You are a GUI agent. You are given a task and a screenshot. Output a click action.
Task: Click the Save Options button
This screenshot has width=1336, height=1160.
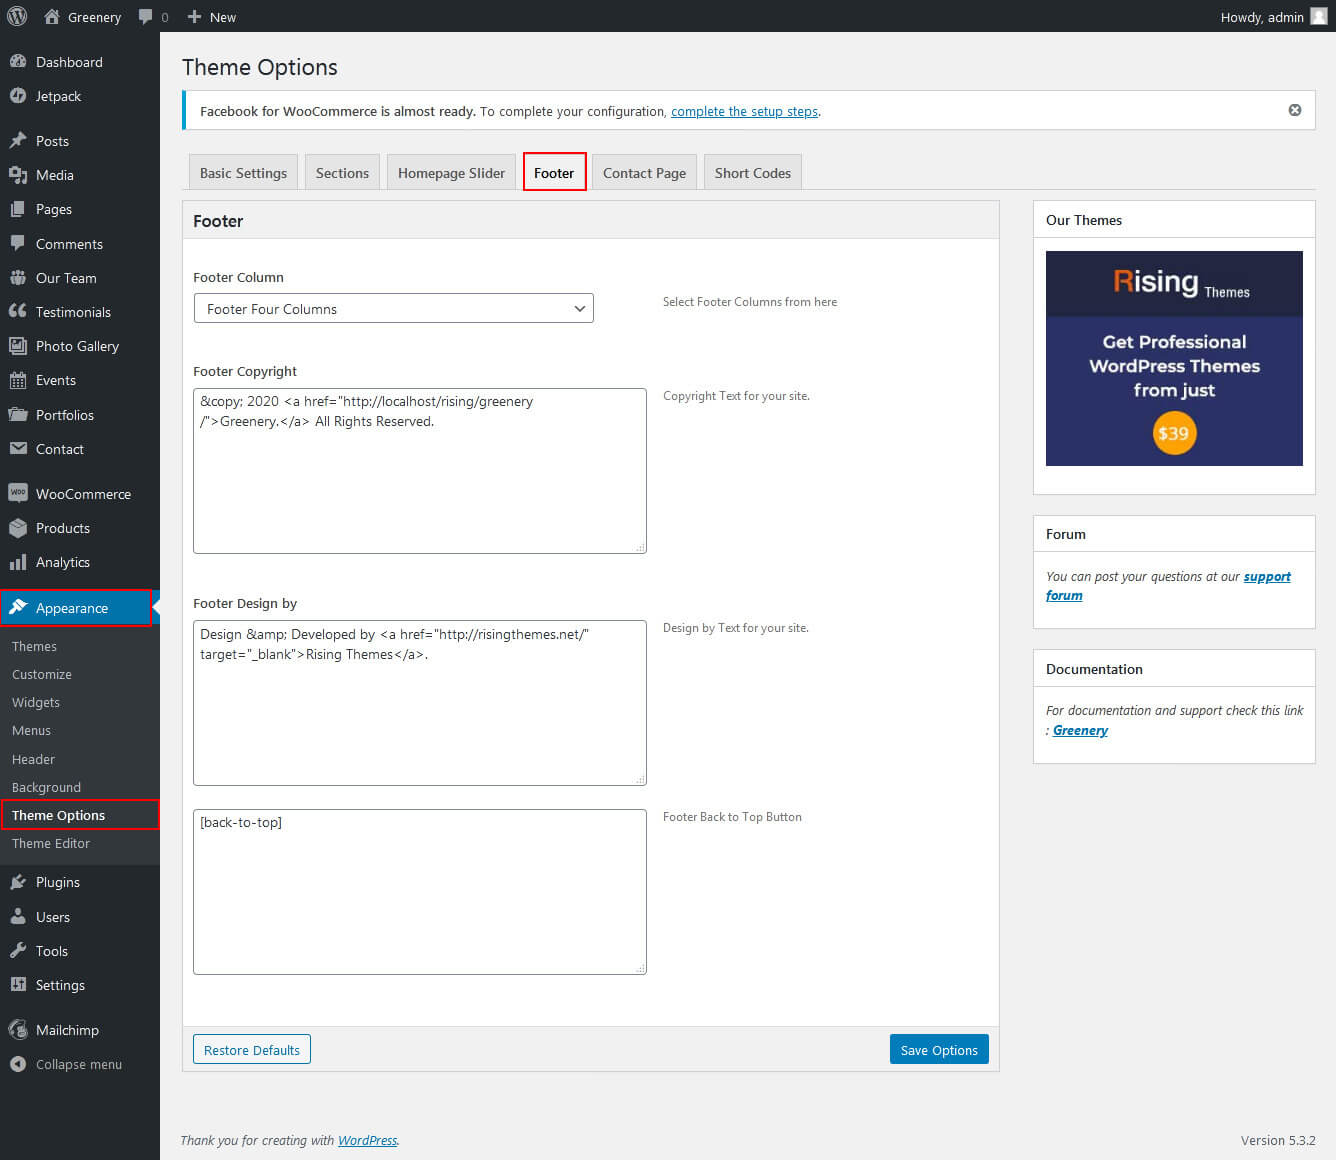pos(938,1050)
